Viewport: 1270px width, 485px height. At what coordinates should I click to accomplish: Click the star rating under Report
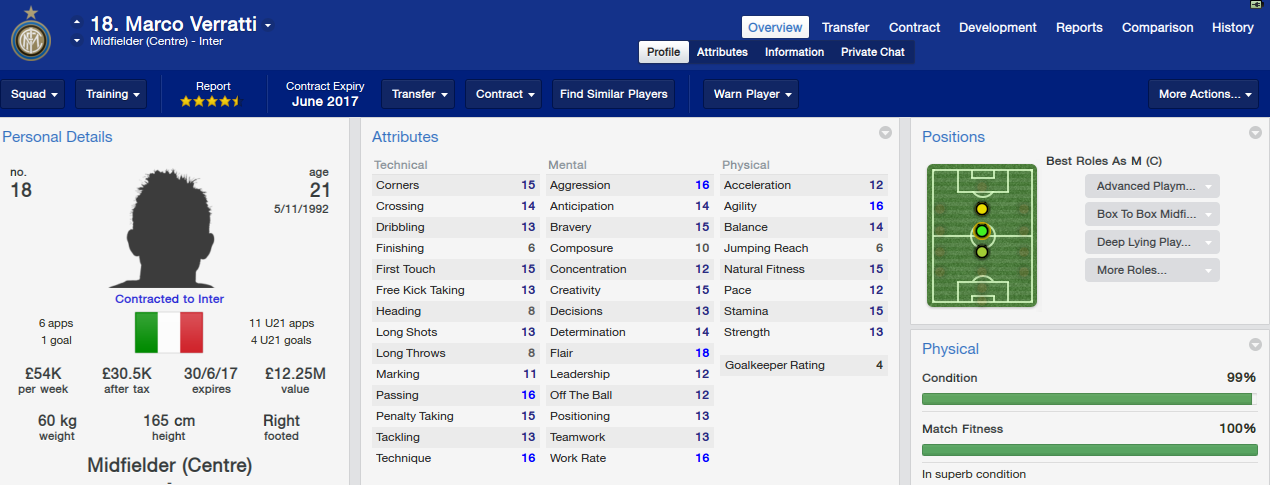point(209,101)
